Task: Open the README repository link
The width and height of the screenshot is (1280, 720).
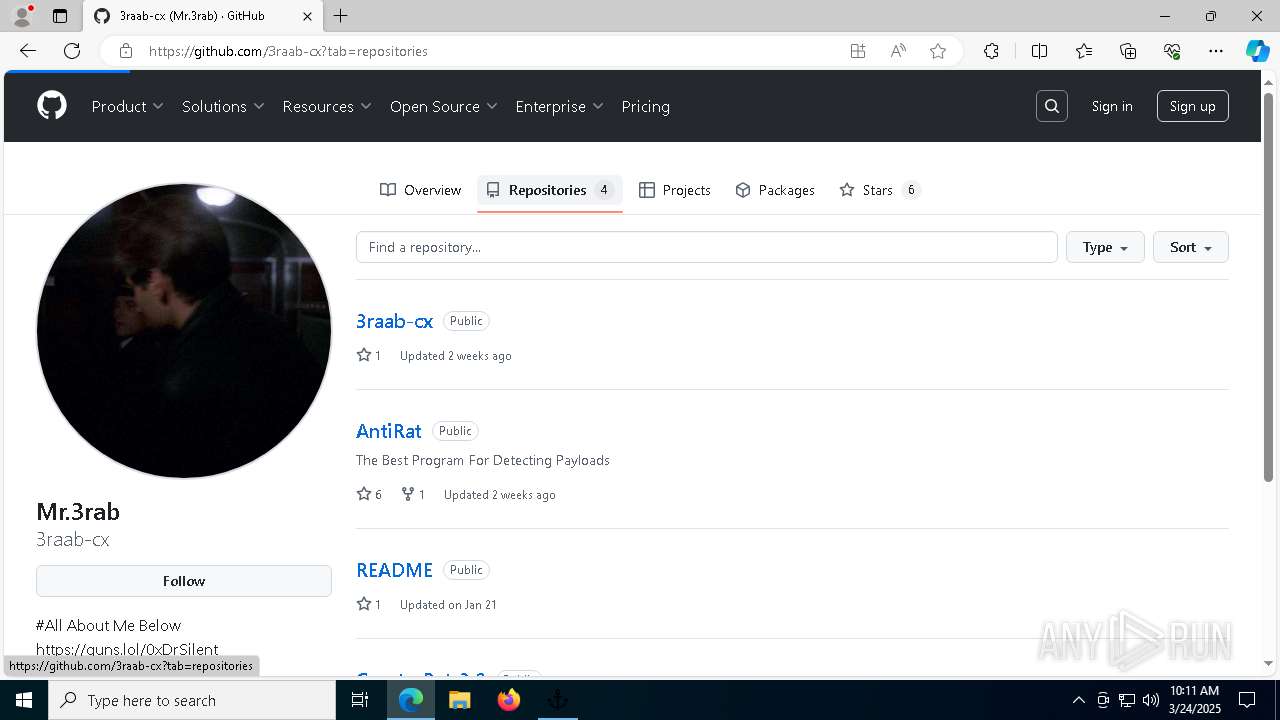Action: tap(394, 570)
